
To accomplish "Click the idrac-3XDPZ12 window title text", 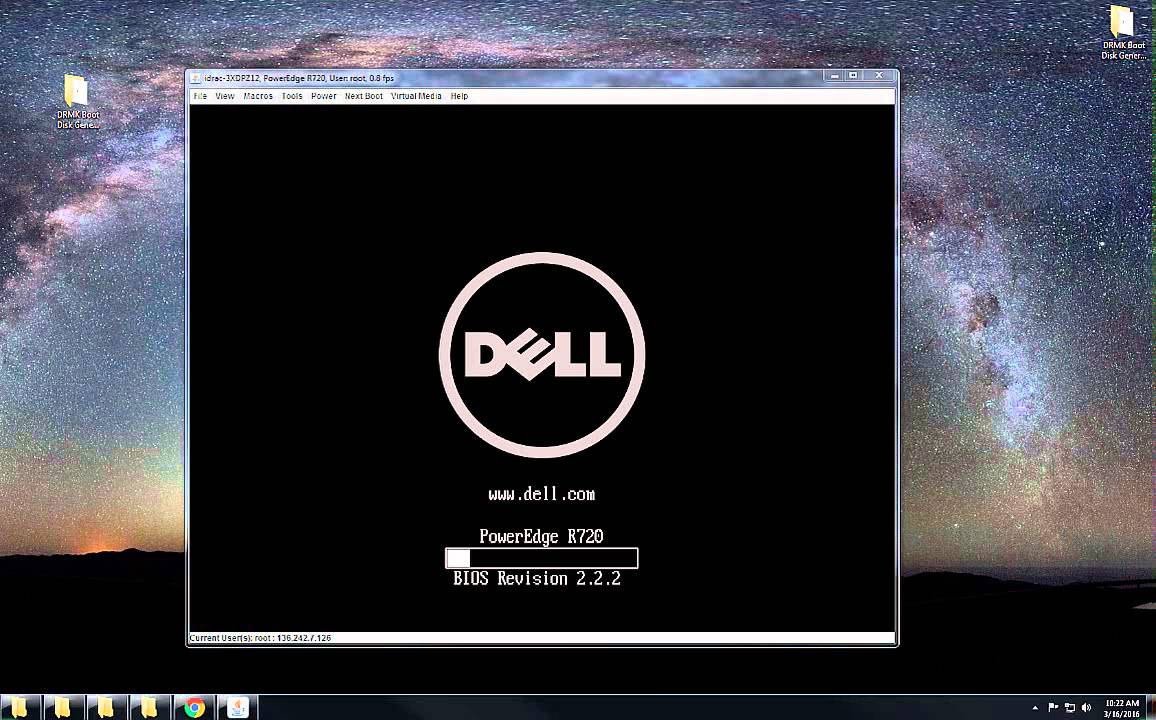I will point(299,78).
